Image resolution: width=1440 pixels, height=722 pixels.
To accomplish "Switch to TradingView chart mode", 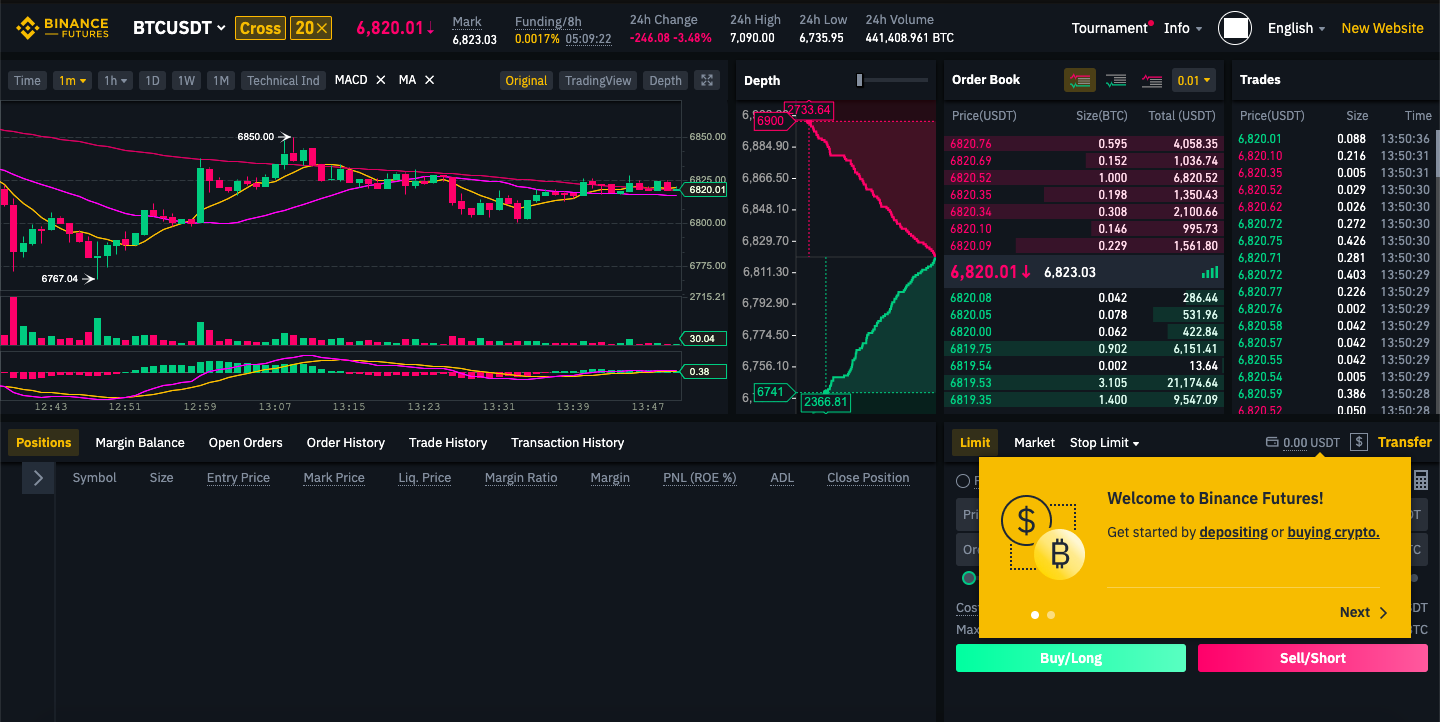I will click(598, 80).
